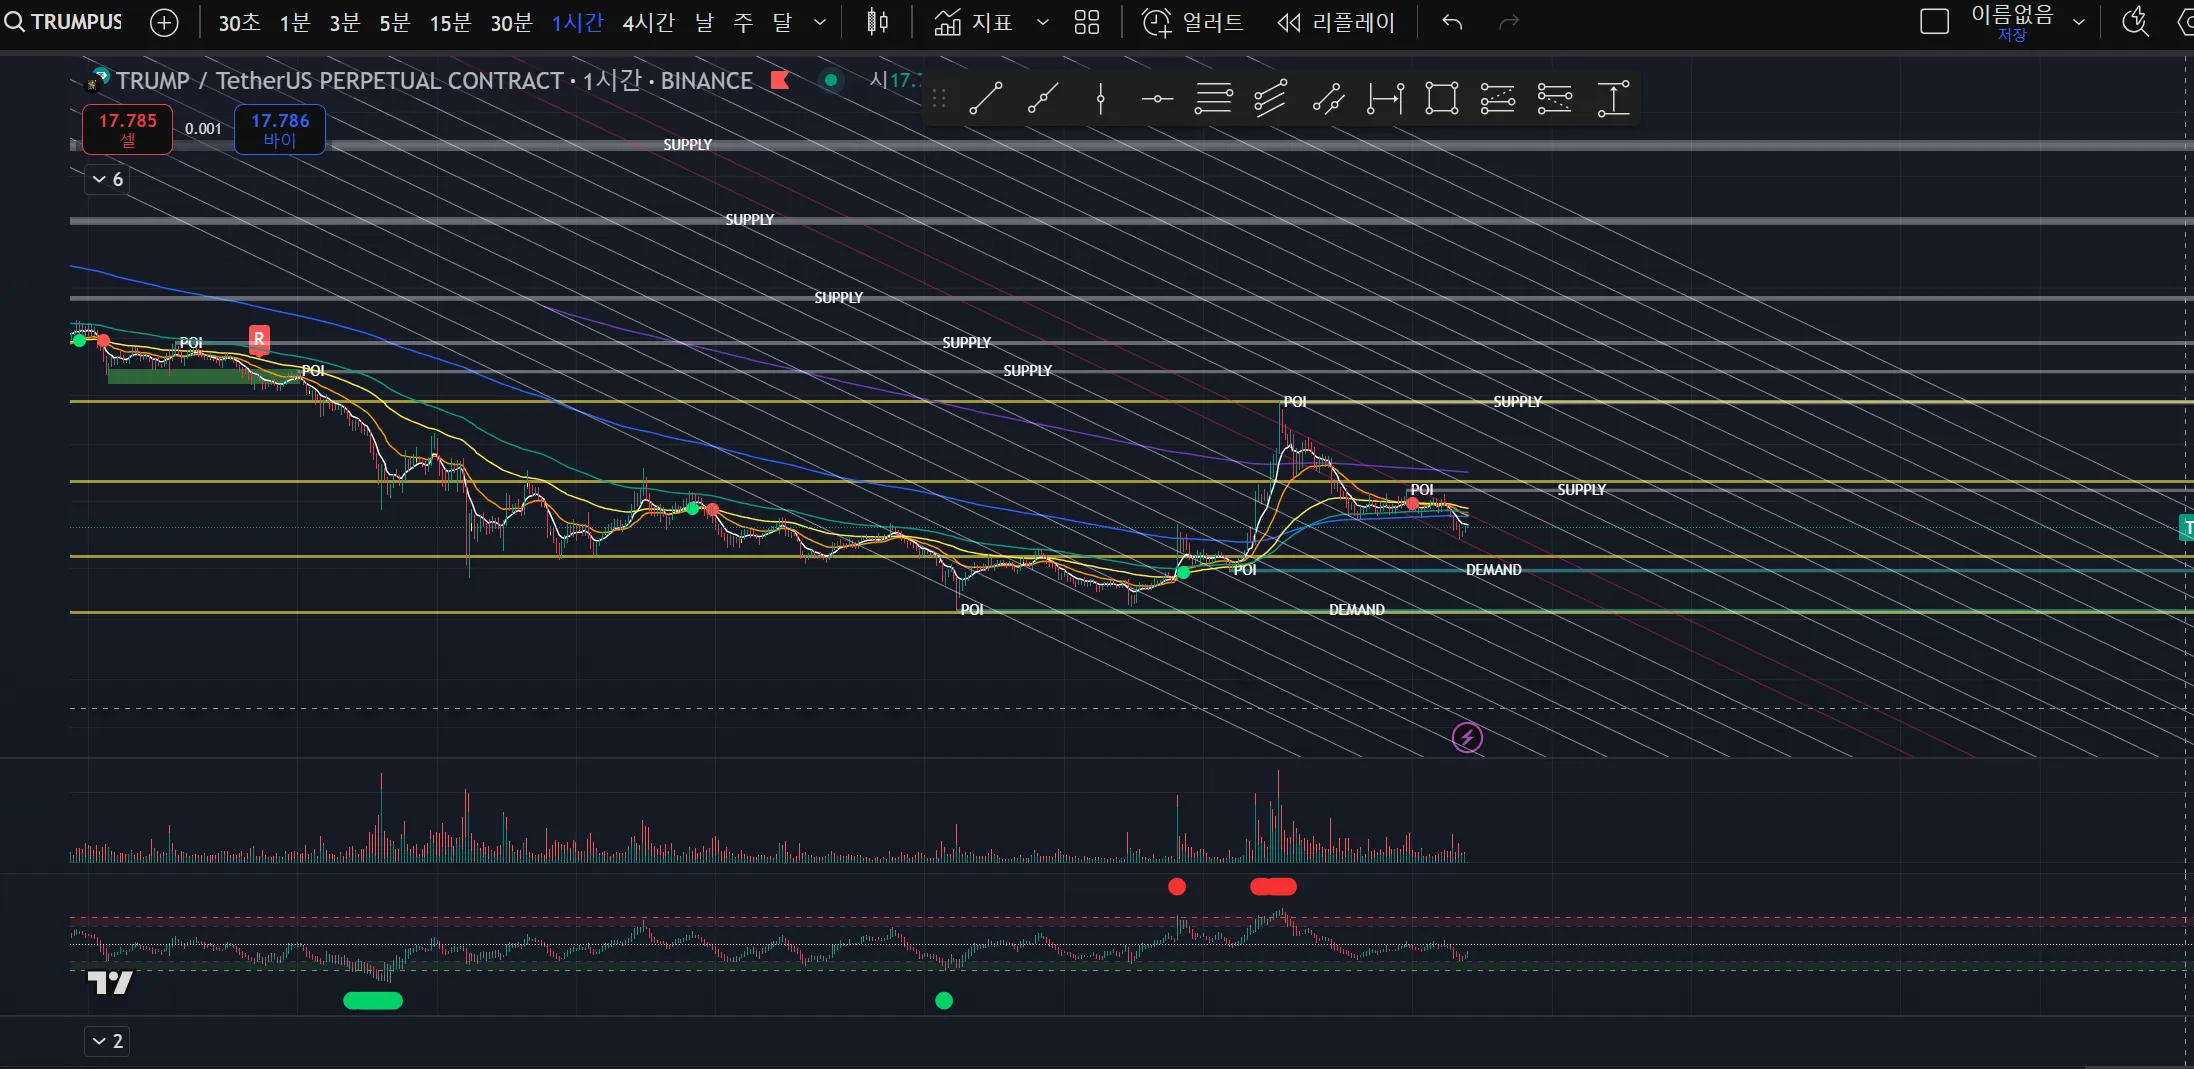2194x1069 pixels.
Task: Click the green T price label
Action: click(2187, 527)
